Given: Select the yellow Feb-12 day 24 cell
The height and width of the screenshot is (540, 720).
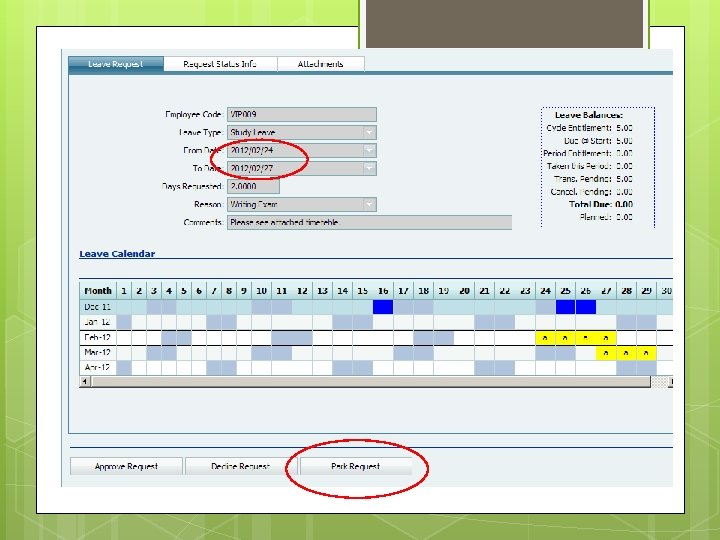Looking at the screenshot, I should [x=545, y=338].
